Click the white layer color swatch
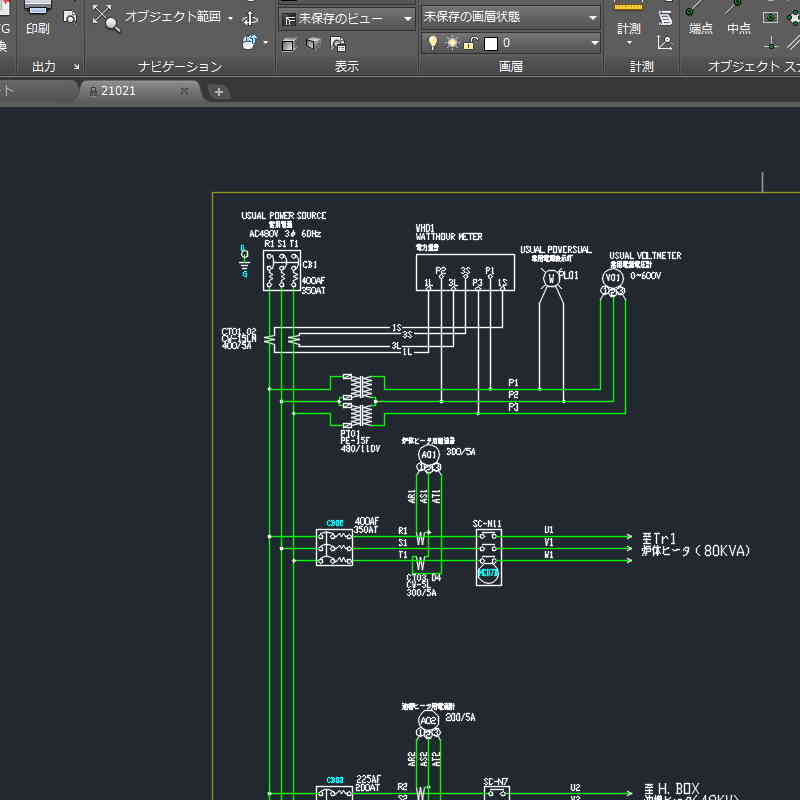800x800 pixels. 491,44
